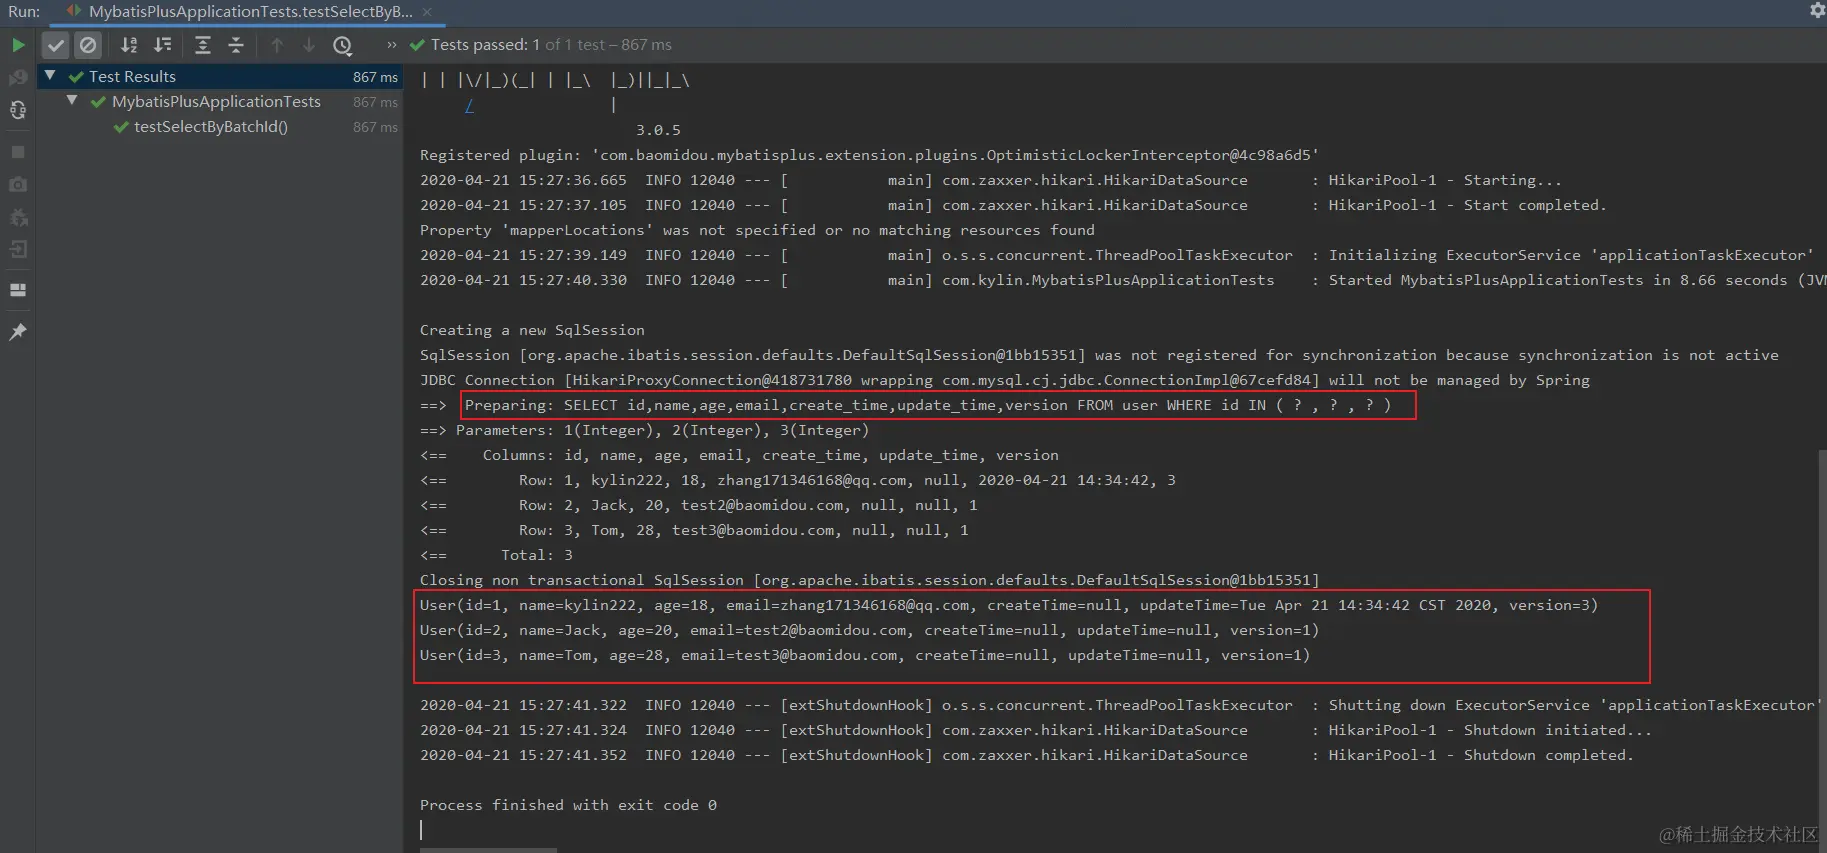Click the 3.0.5 version text

(658, 130)
